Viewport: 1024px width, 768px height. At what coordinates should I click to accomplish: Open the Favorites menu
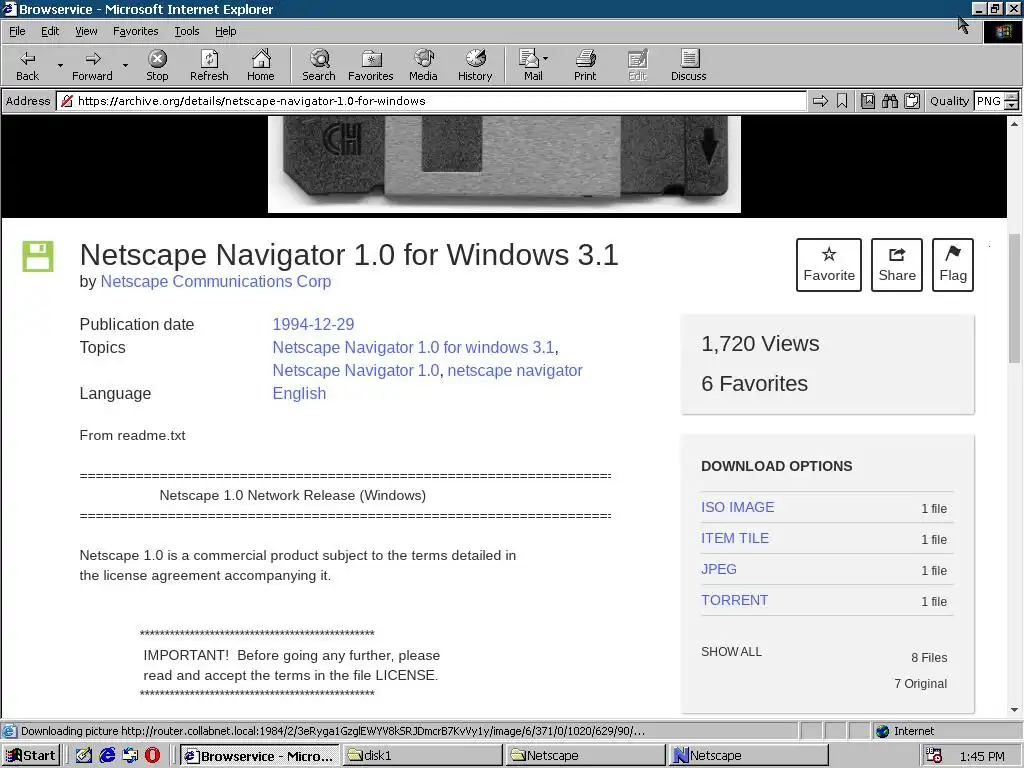point(135,31)
